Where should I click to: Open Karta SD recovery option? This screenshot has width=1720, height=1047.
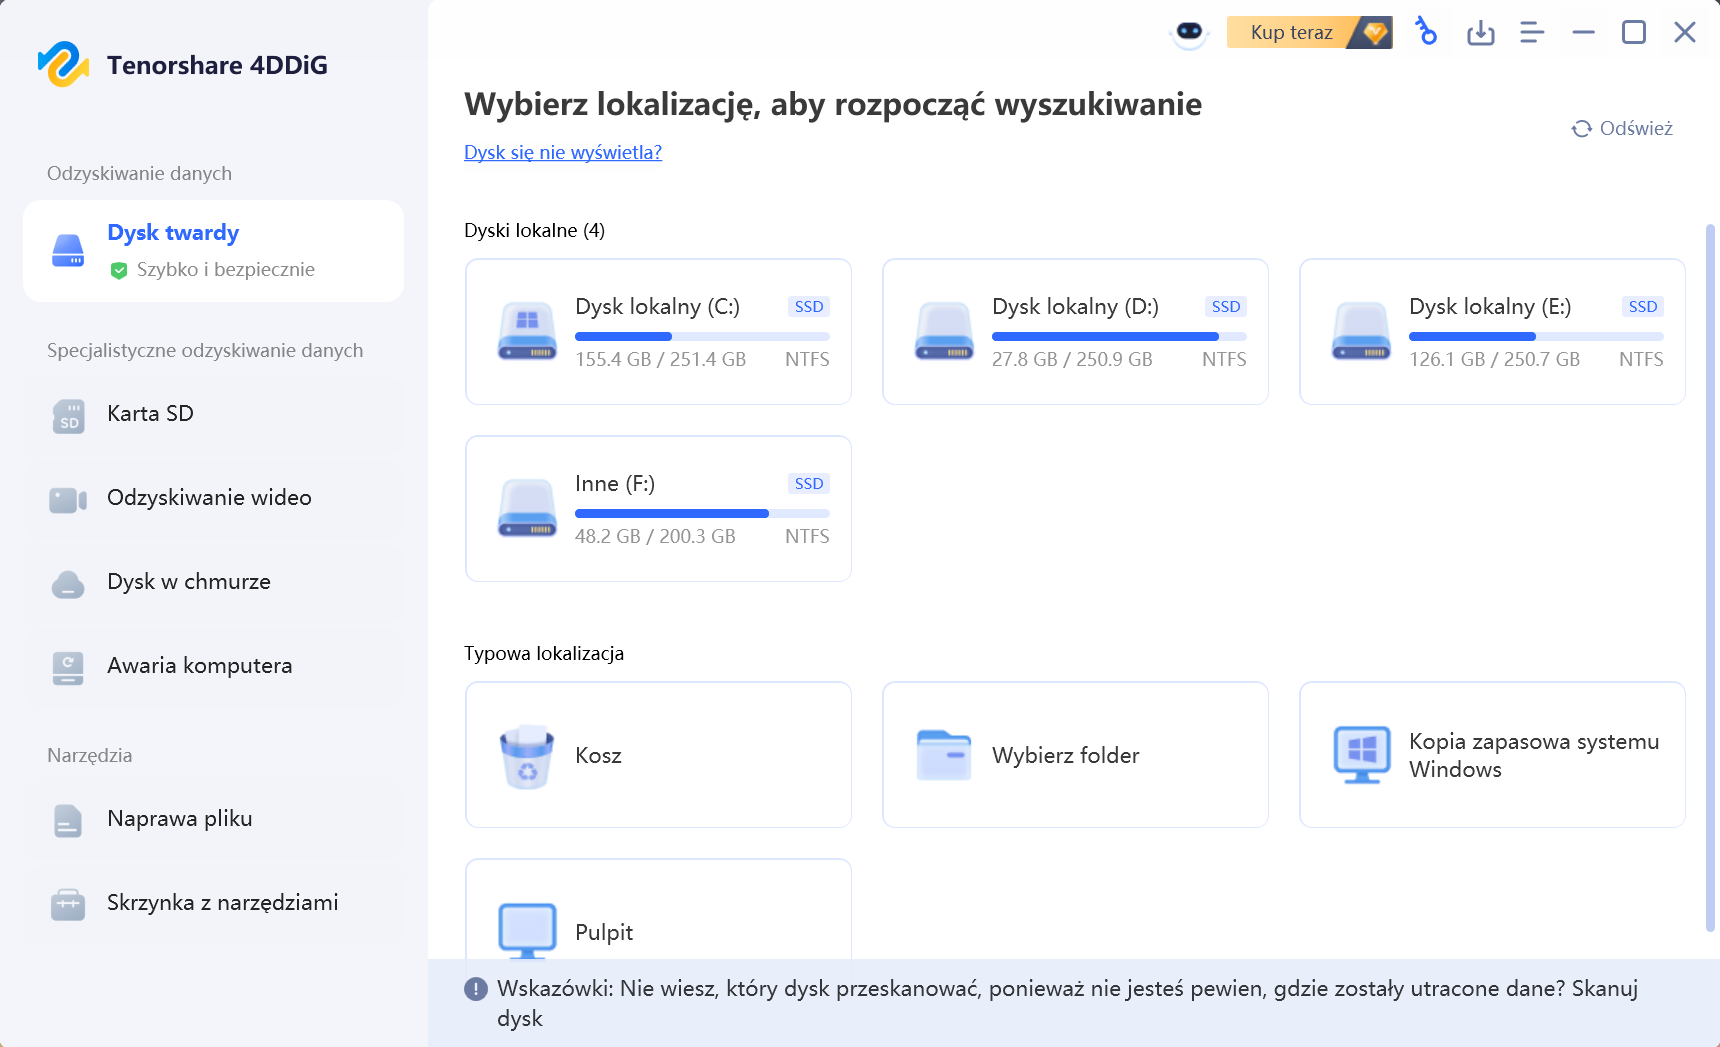[x=213, y=414]
